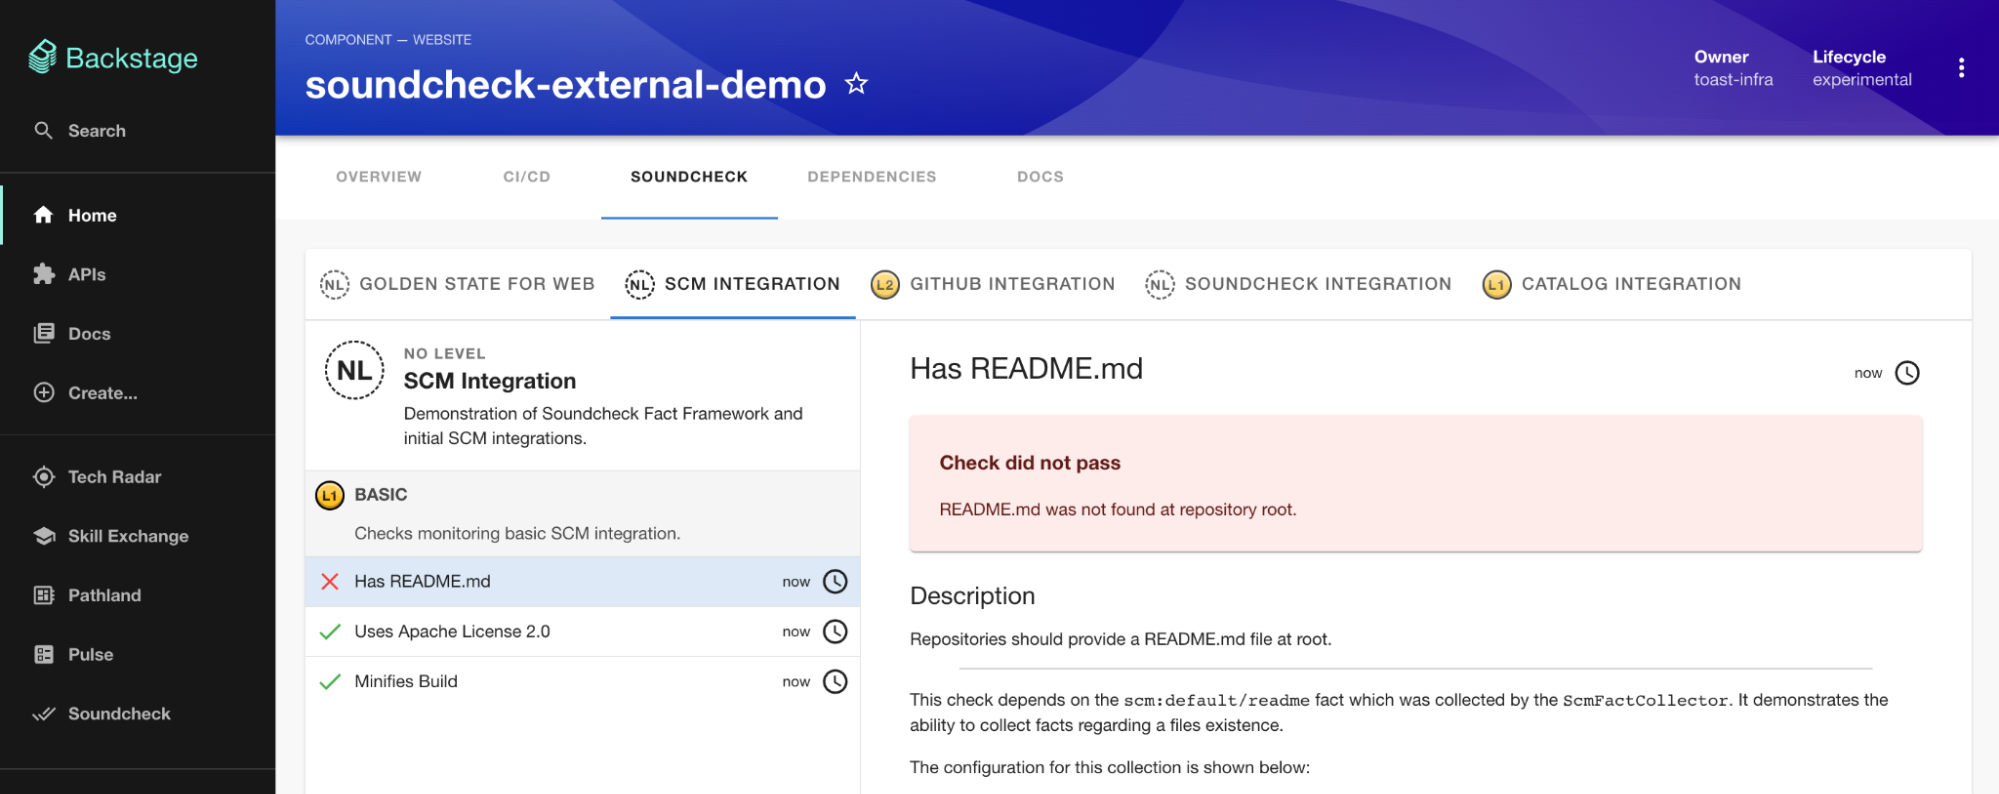Select Uses Apache License 2.0 check
Image resolution: width=1999 pixels, height=794 pixels.
pos(582,632)
